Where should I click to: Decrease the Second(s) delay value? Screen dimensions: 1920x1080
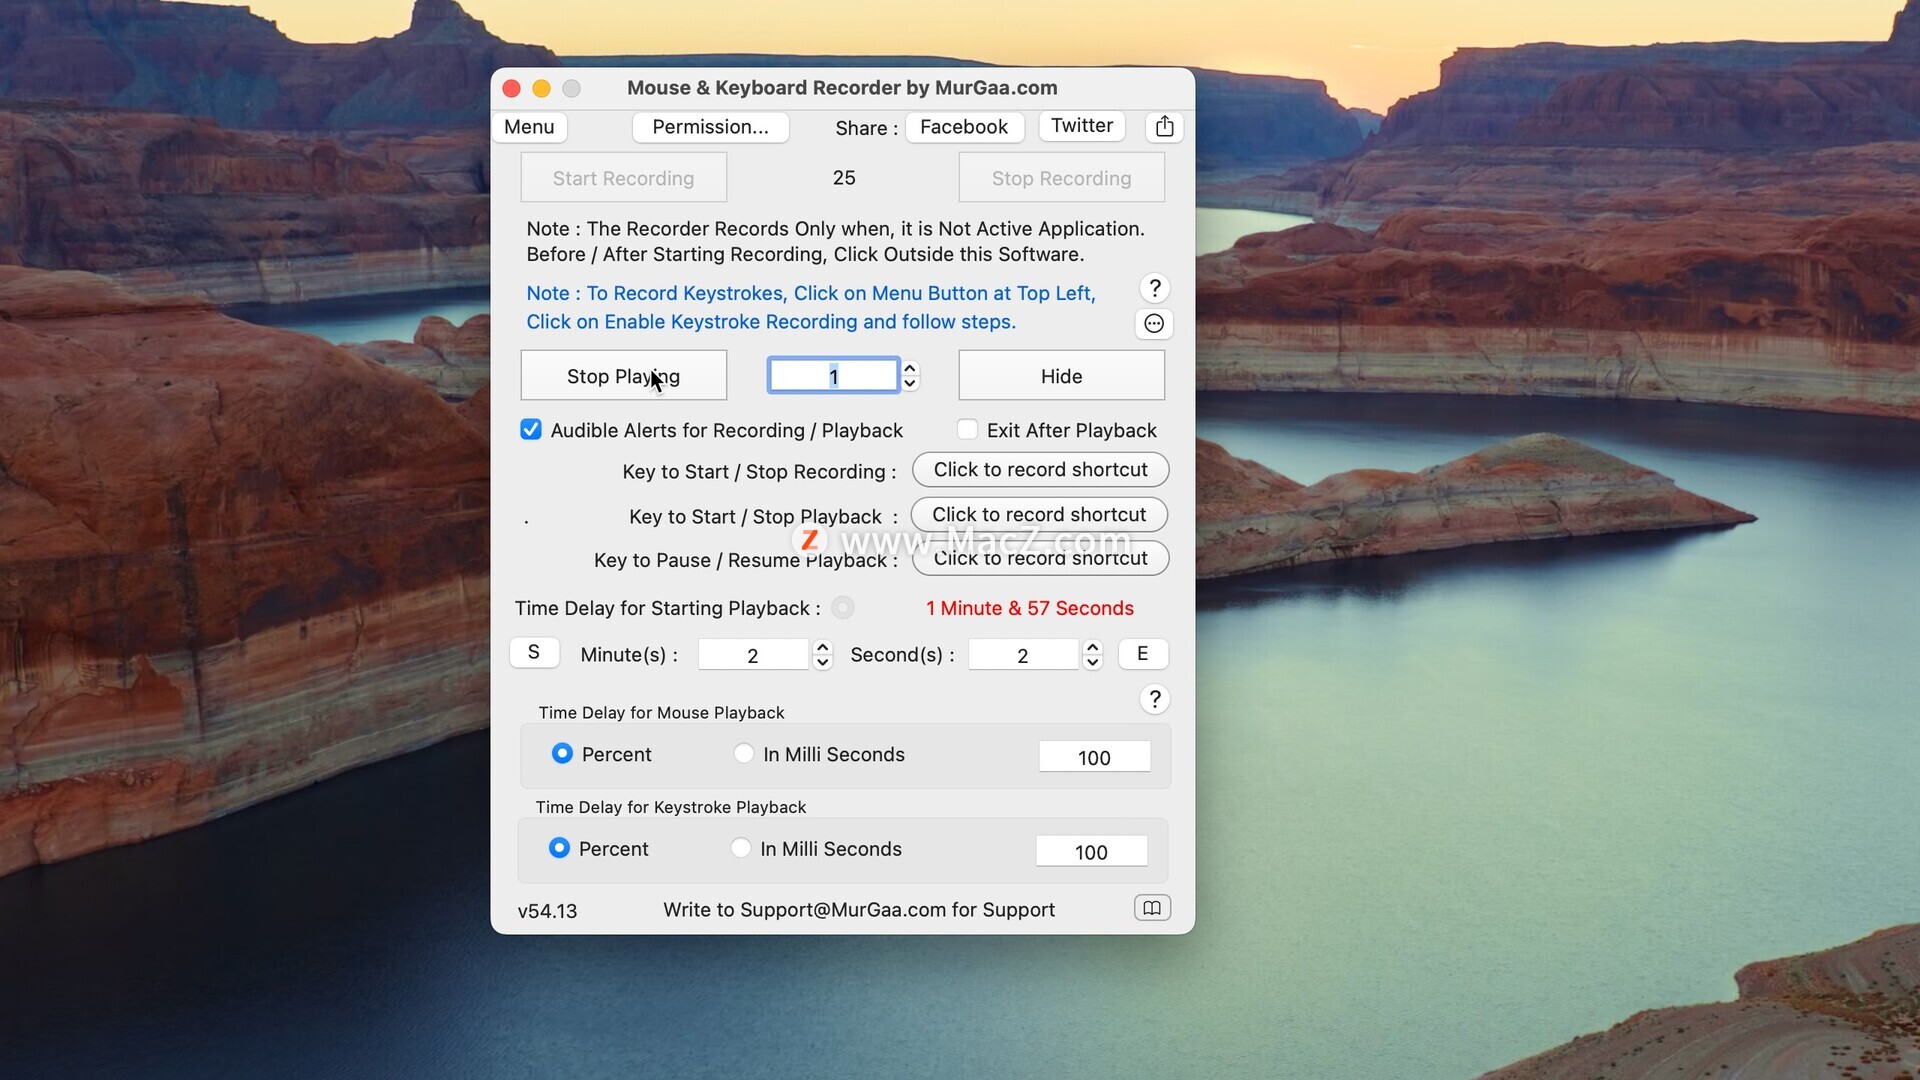(x=1092, y=662)
